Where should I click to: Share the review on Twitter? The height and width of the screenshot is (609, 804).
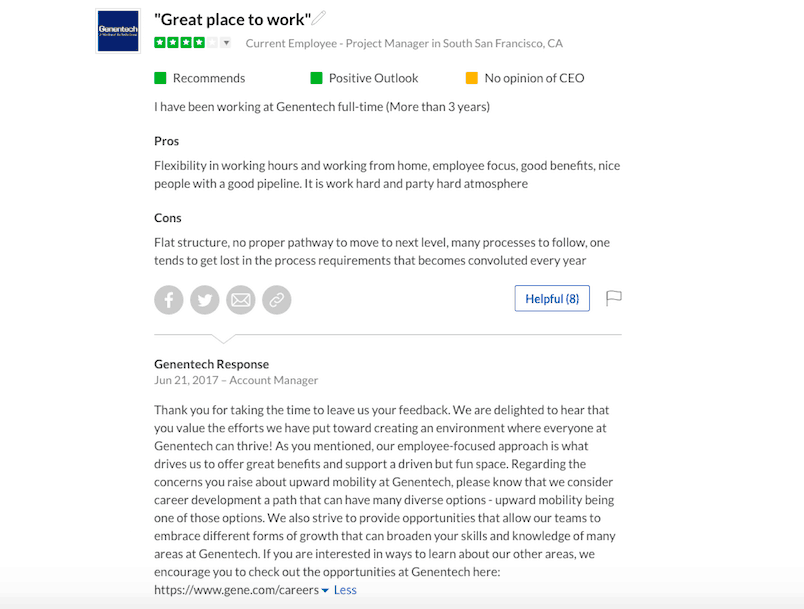[x=204, y=299]
